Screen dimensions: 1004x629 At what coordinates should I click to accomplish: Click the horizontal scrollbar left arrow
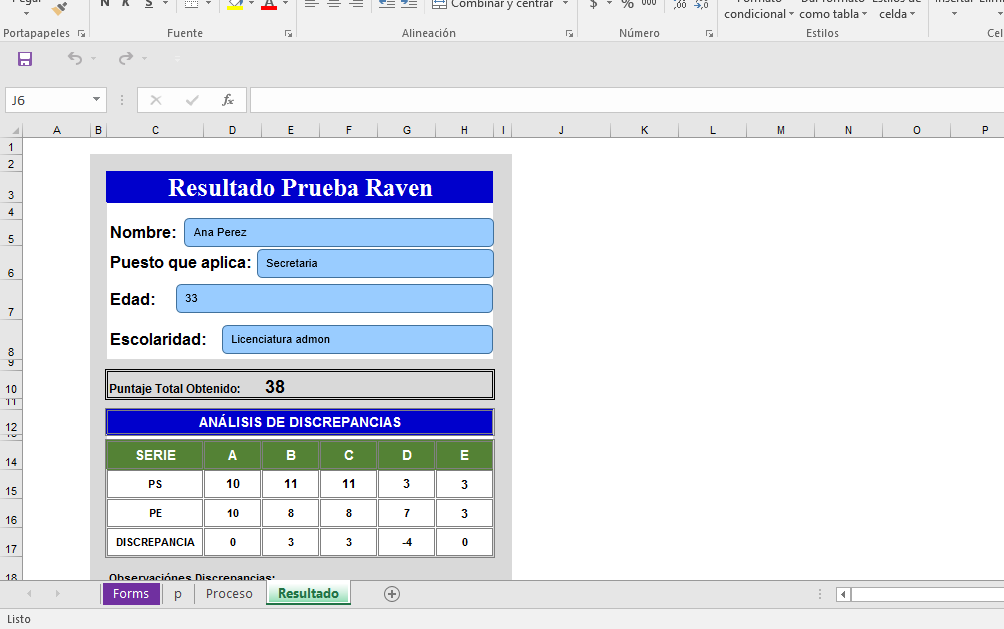(843, 594)
